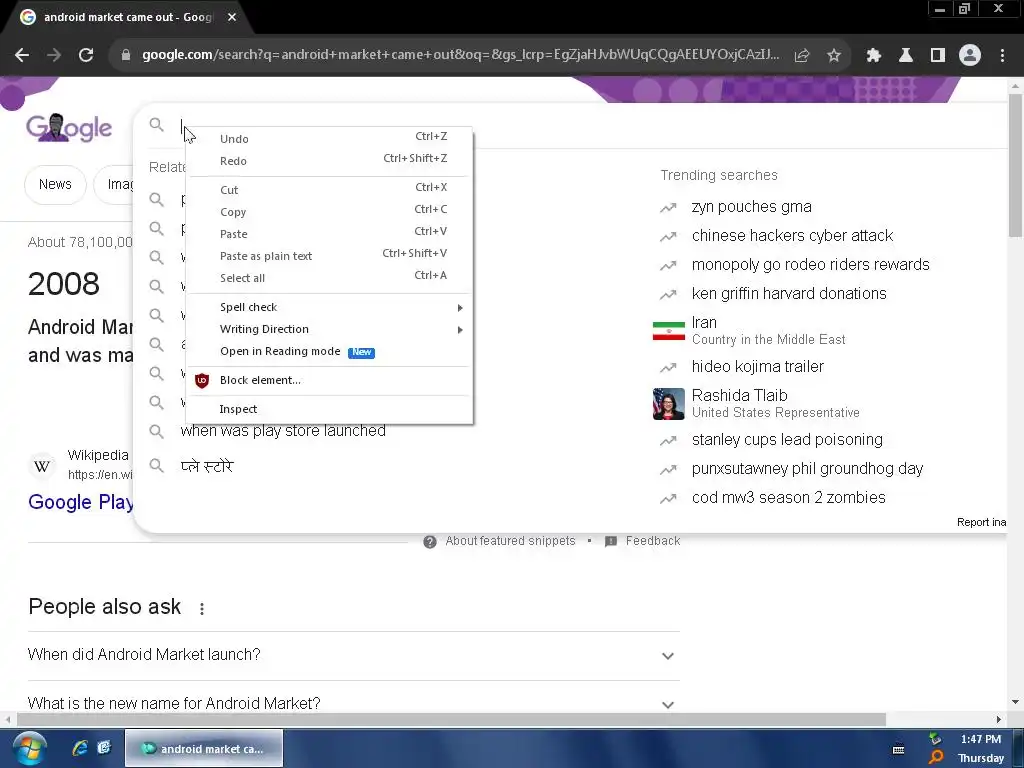Open the Extensions puzzle icon
The height and width of the screenshot is (768, 1024).
[x=874, y=56]
